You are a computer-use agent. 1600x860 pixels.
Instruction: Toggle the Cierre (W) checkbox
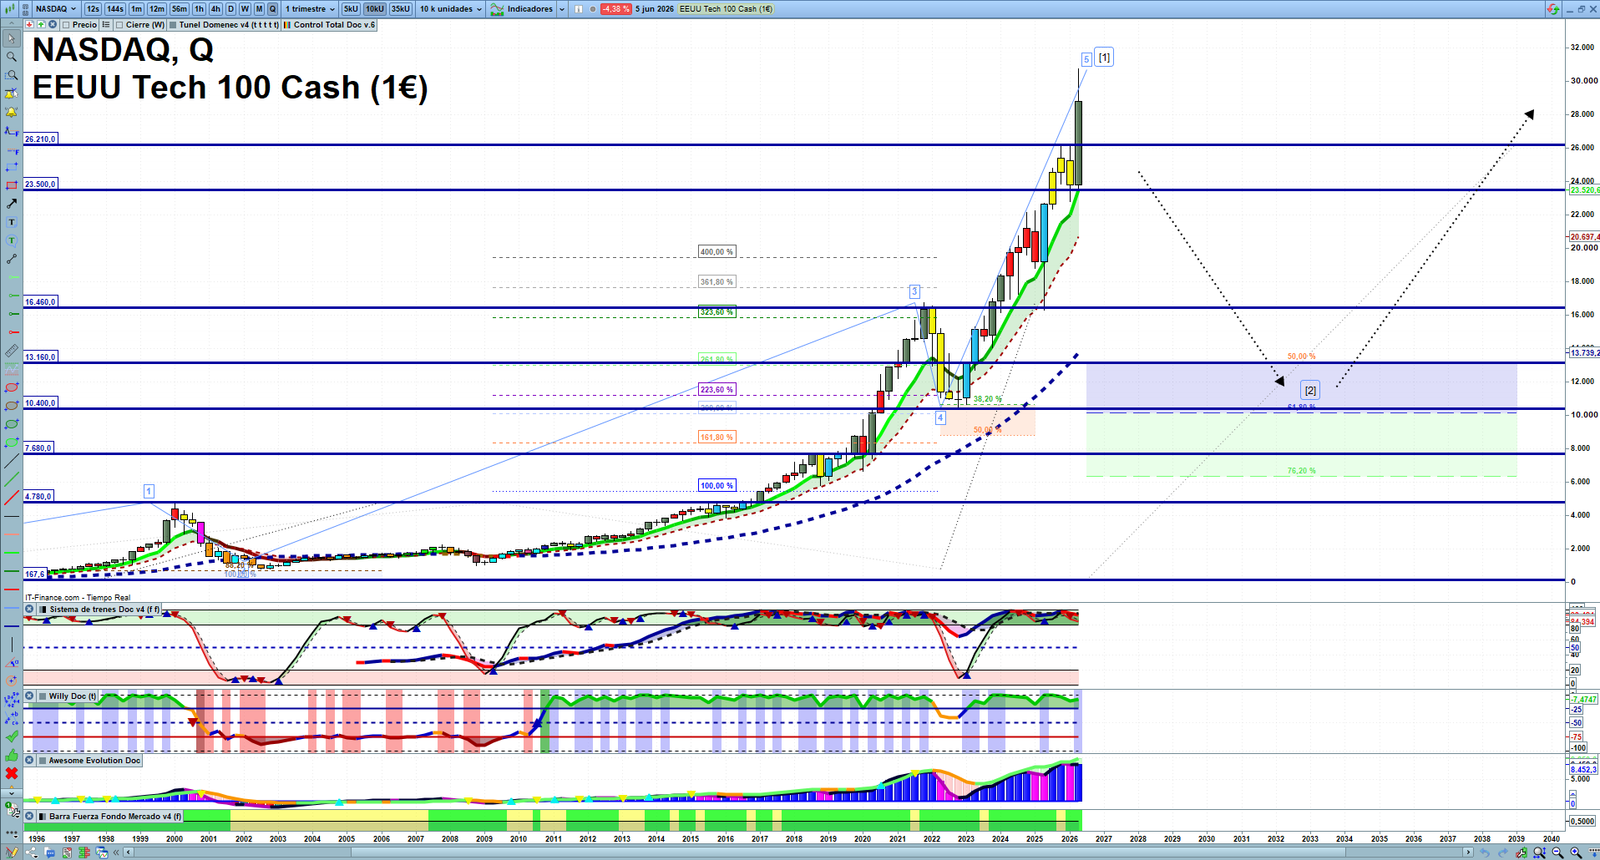click(x=119, y=25)
